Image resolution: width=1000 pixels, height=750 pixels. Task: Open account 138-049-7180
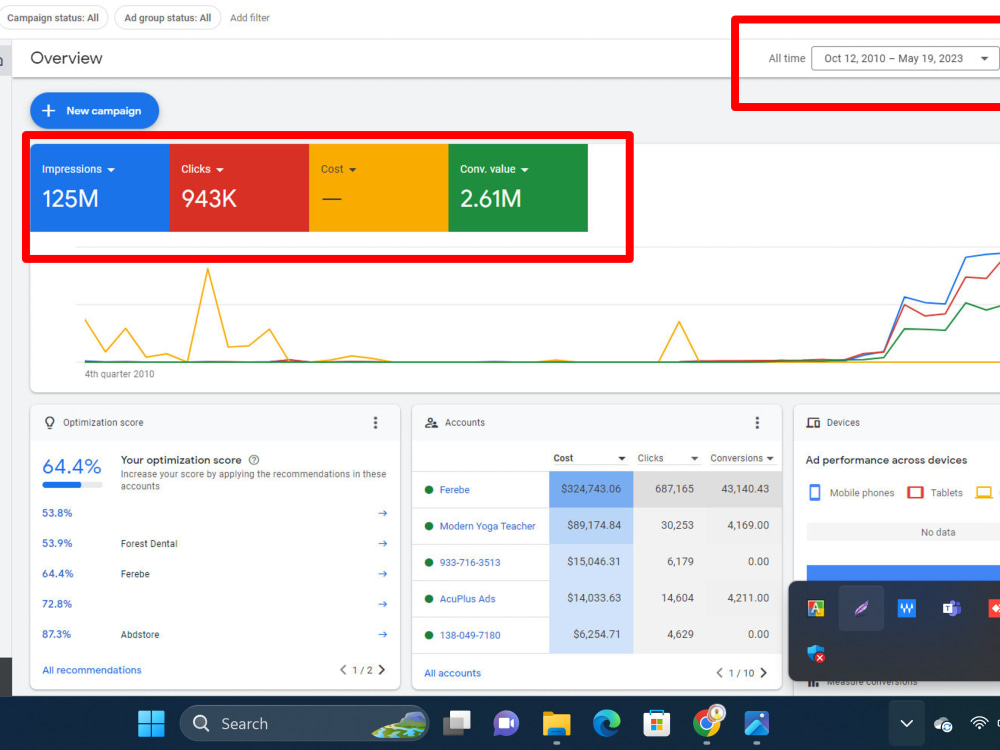click(470, 635)
